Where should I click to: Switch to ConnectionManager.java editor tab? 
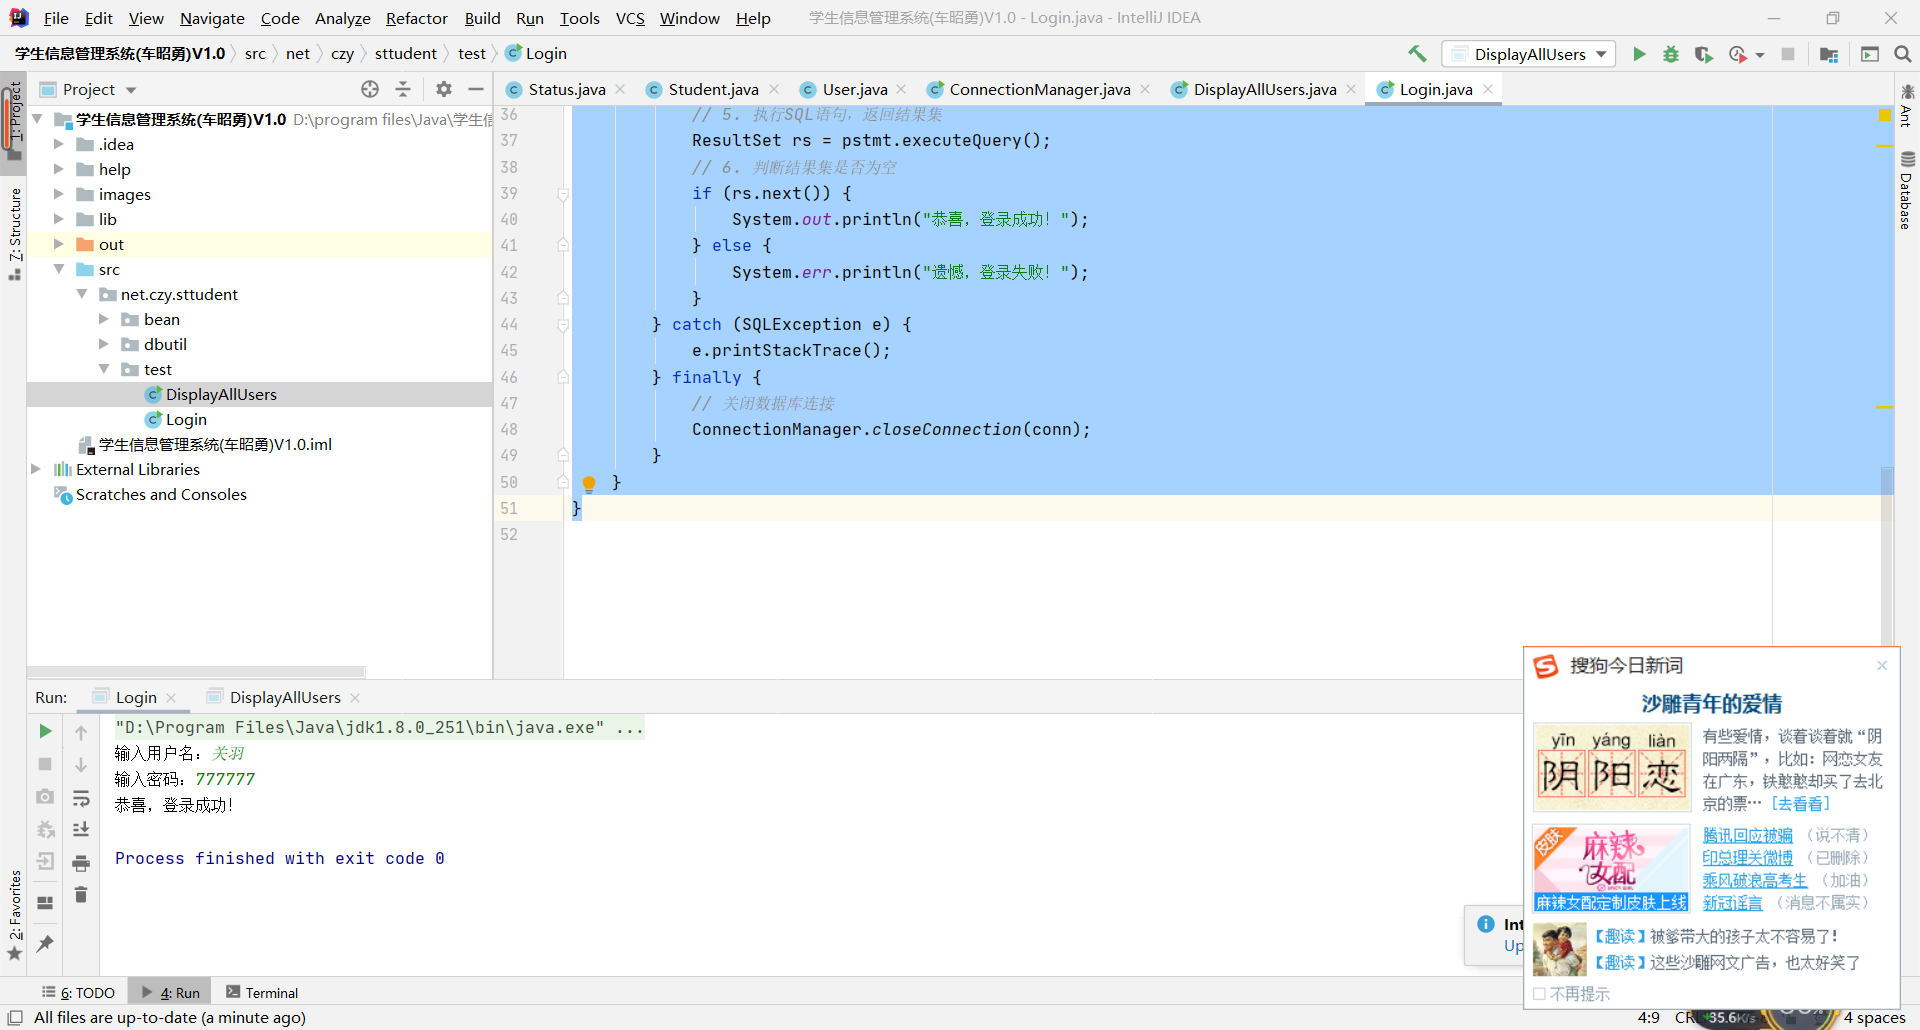point(1039,89)
